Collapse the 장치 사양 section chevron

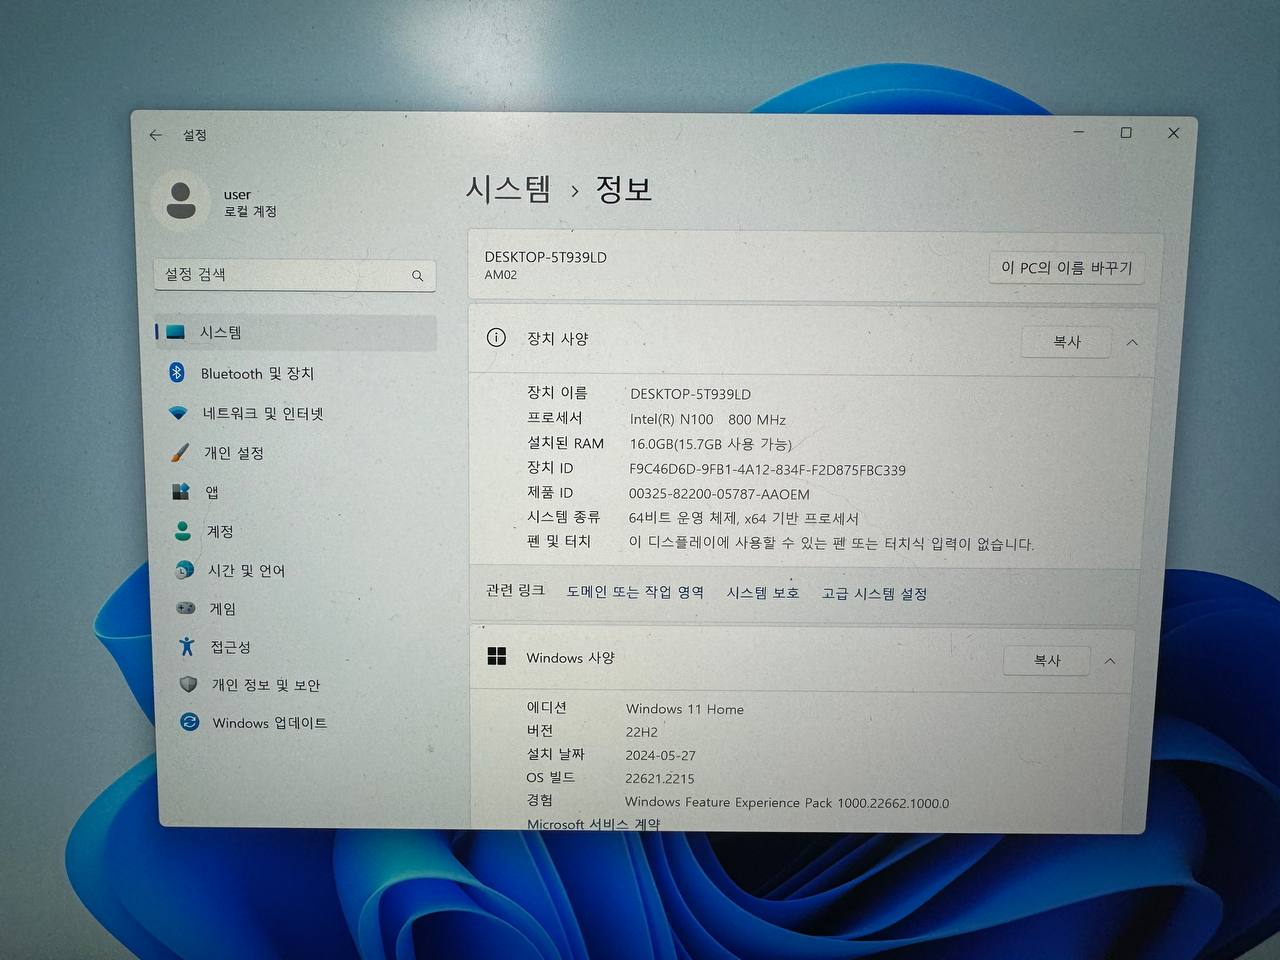pyautogui.click(x=1132, y=342)
